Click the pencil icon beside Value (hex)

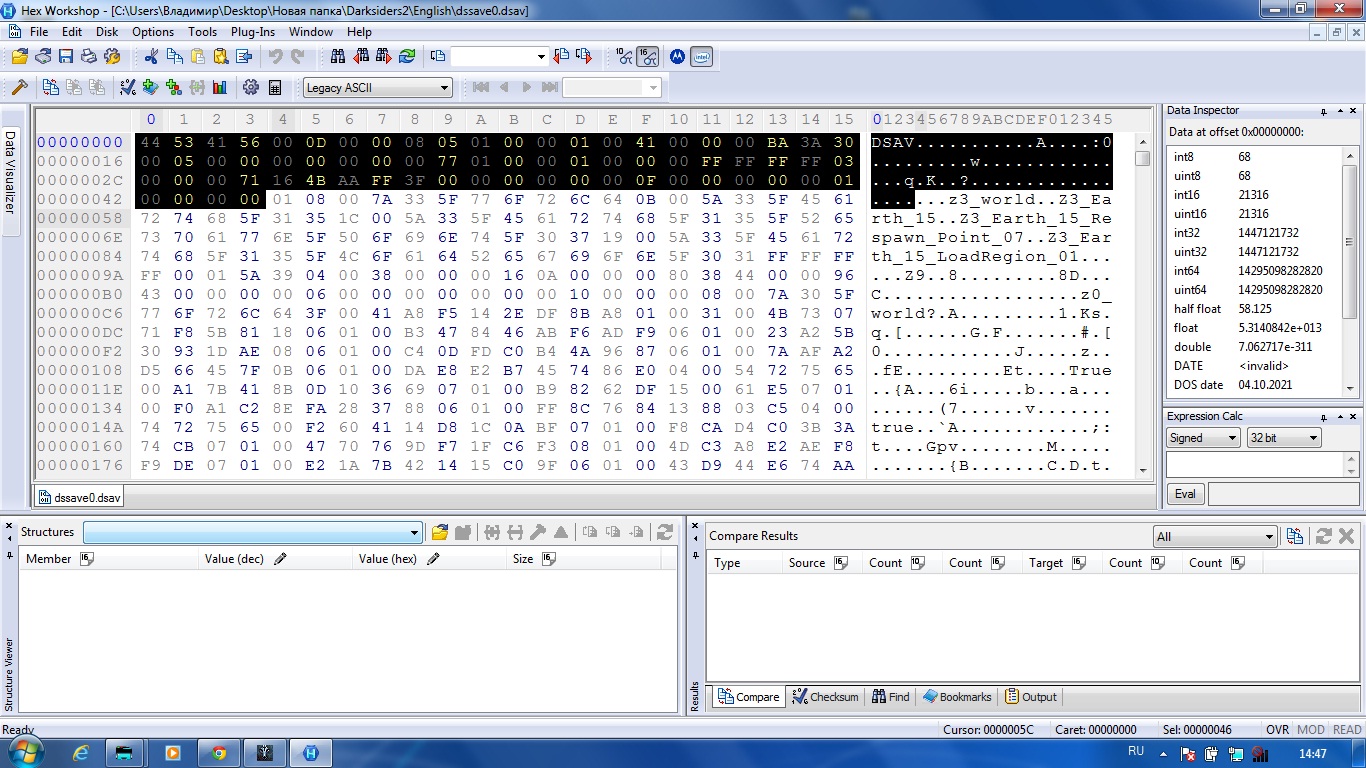434,559
